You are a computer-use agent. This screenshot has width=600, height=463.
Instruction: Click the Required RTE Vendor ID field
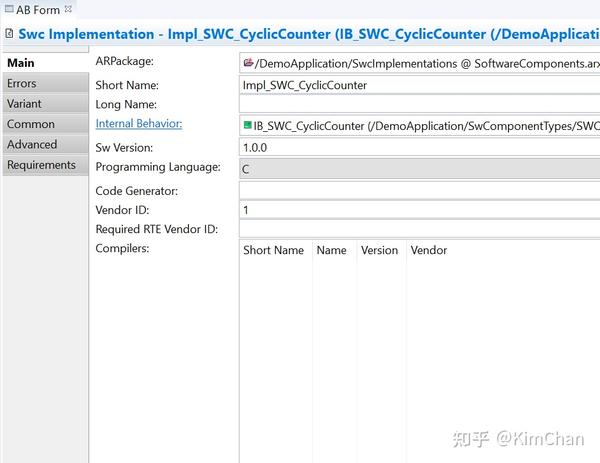[420, 230]
